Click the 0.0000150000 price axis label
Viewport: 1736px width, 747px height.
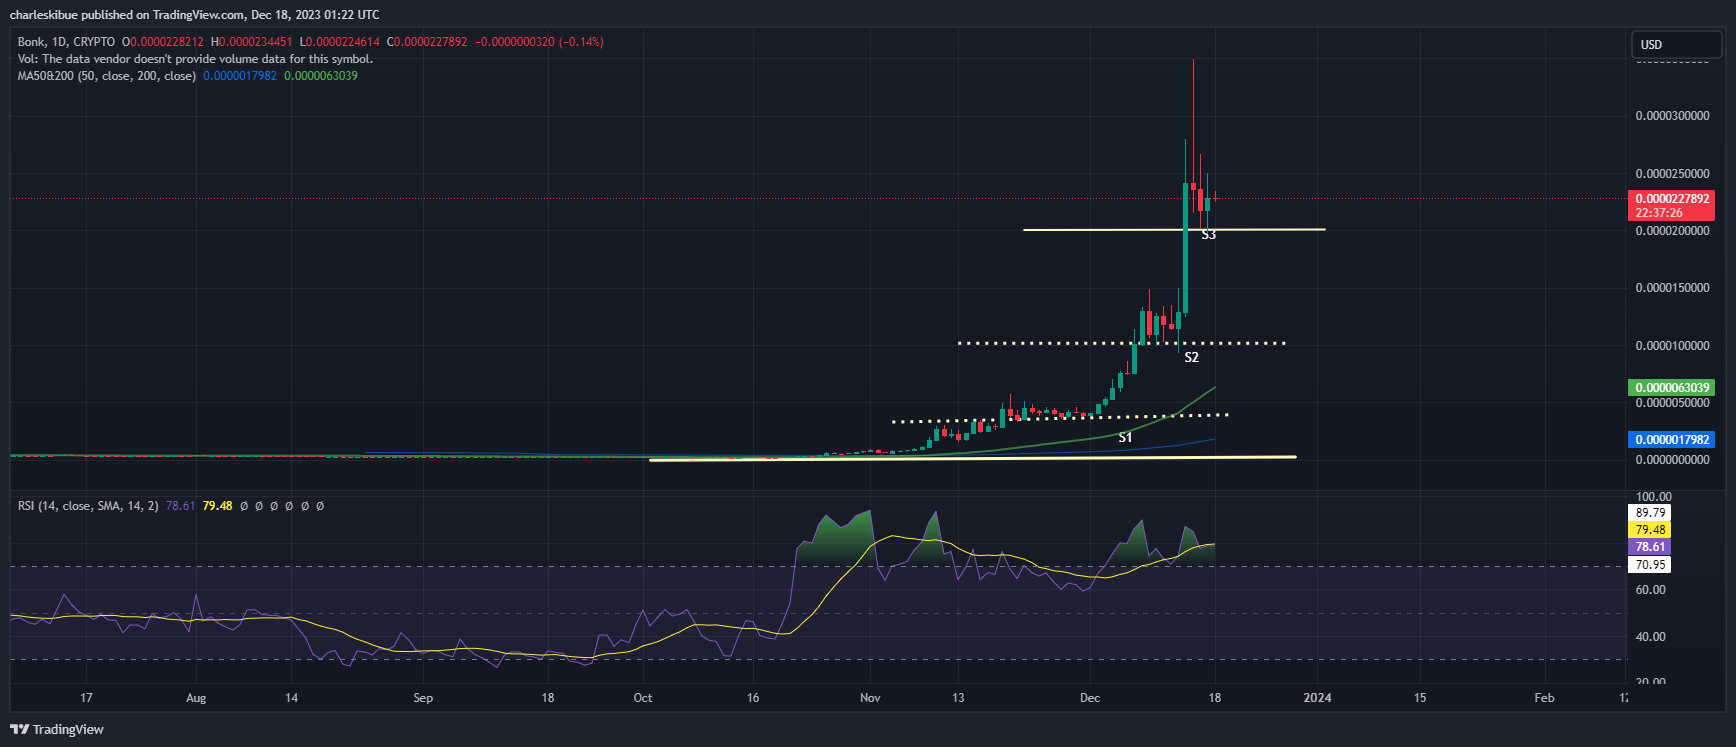(1672, 288)
